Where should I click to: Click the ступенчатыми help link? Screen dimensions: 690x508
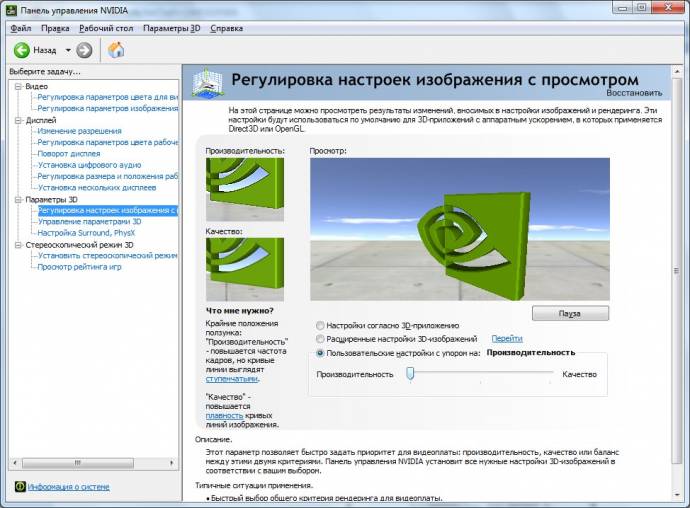point(232,379)
